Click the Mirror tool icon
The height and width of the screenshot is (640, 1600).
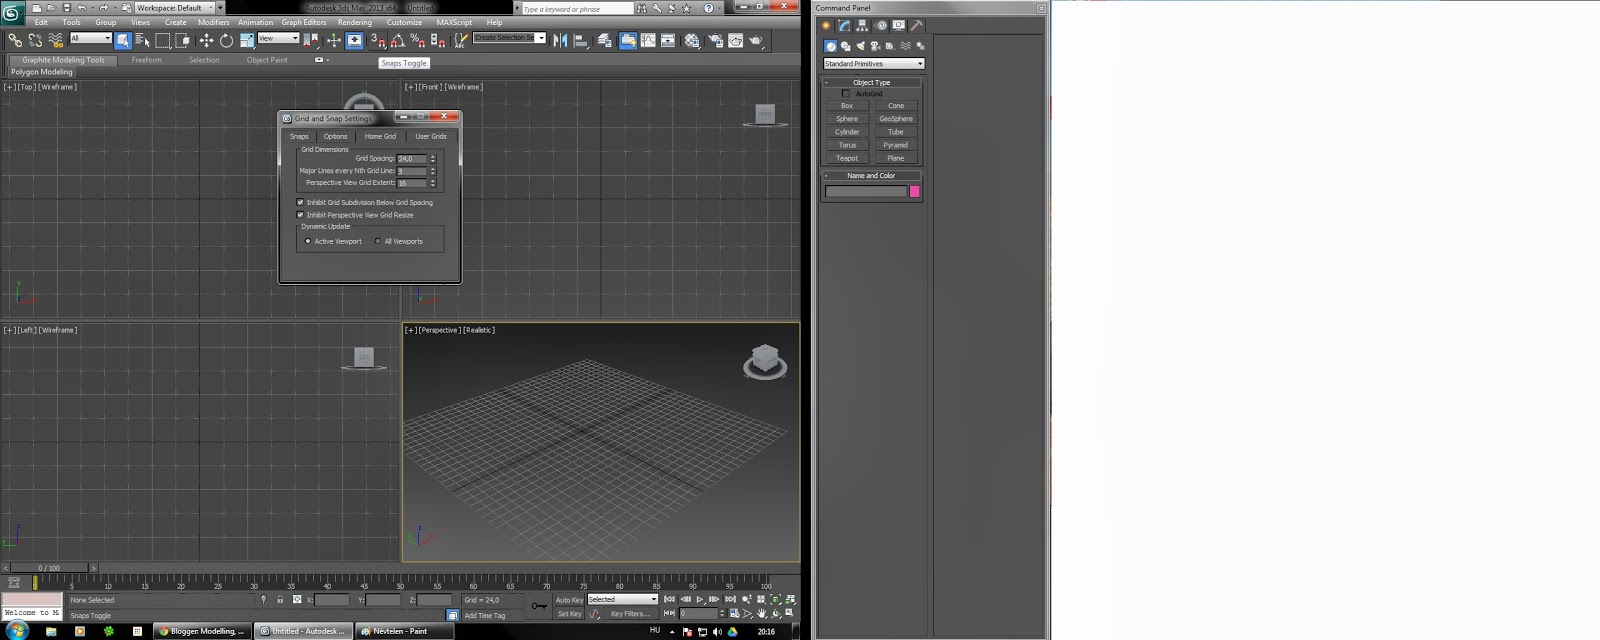(x=560, y=40)
